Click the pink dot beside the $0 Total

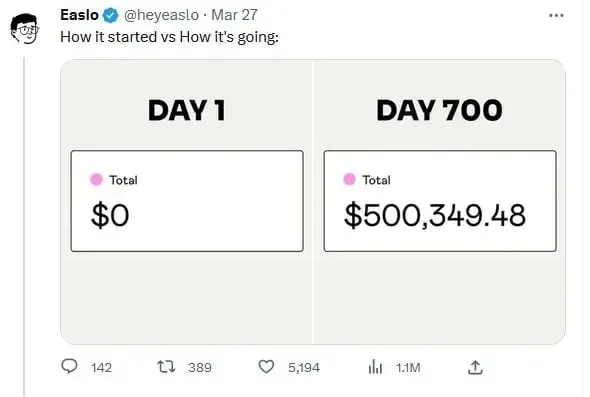[x=96, y=179]
